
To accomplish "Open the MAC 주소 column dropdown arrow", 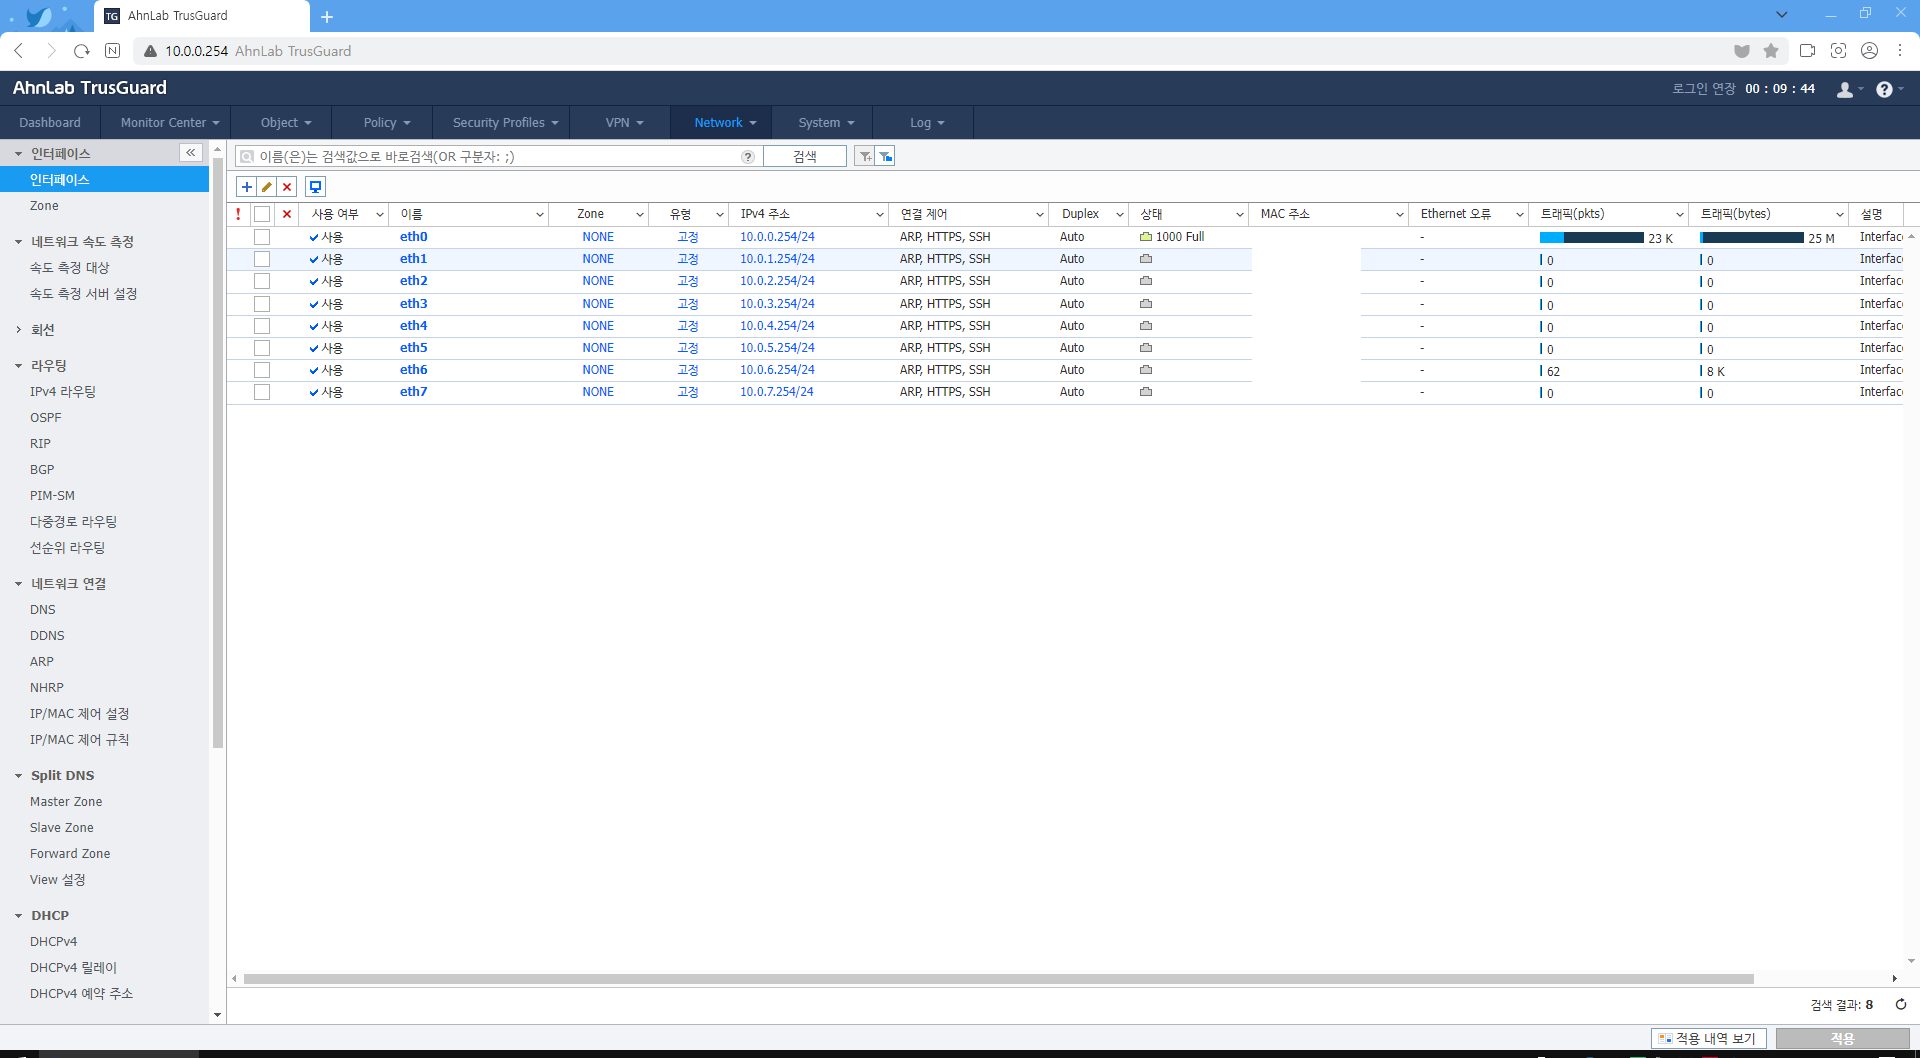I will pyautogui.click(x=1400, y=215).
